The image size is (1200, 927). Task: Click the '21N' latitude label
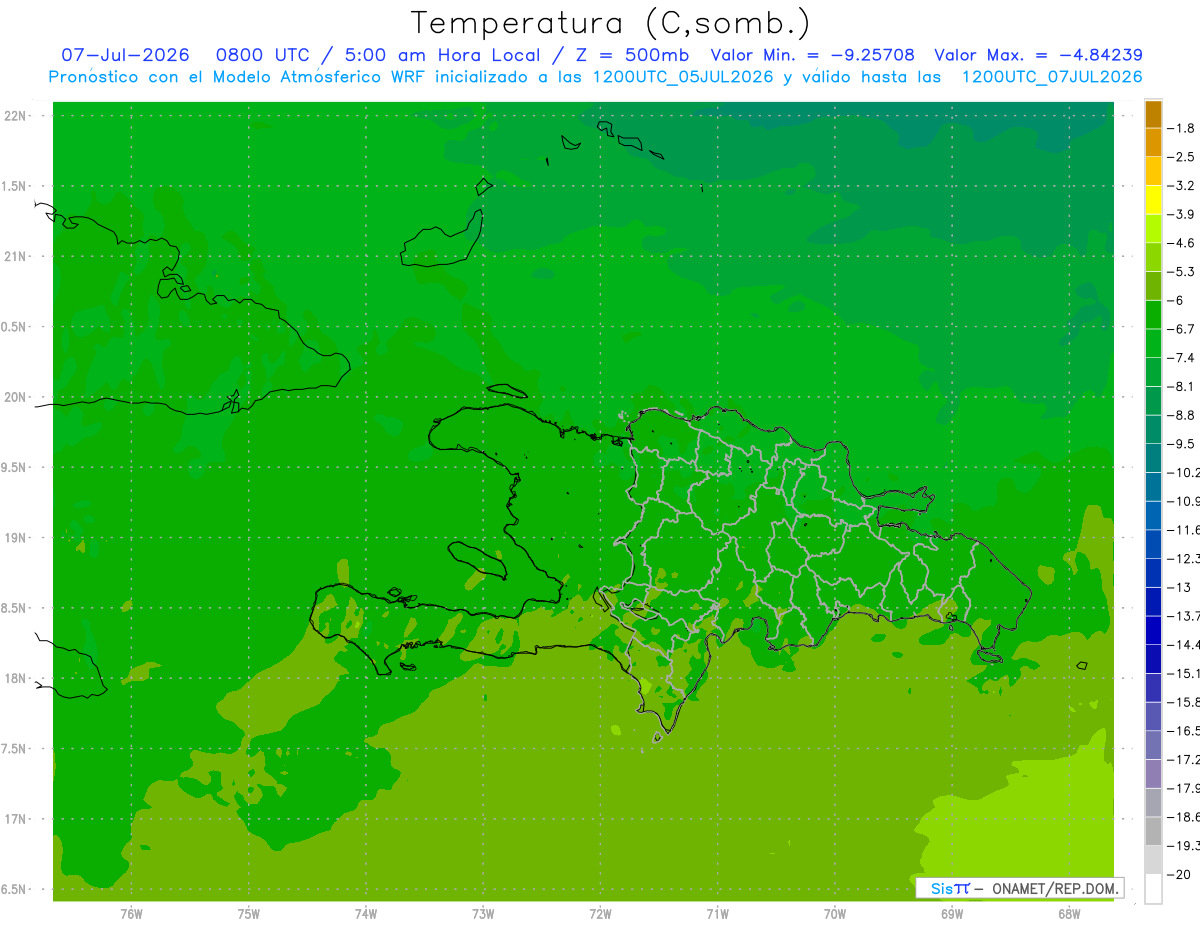click(15, 257)
